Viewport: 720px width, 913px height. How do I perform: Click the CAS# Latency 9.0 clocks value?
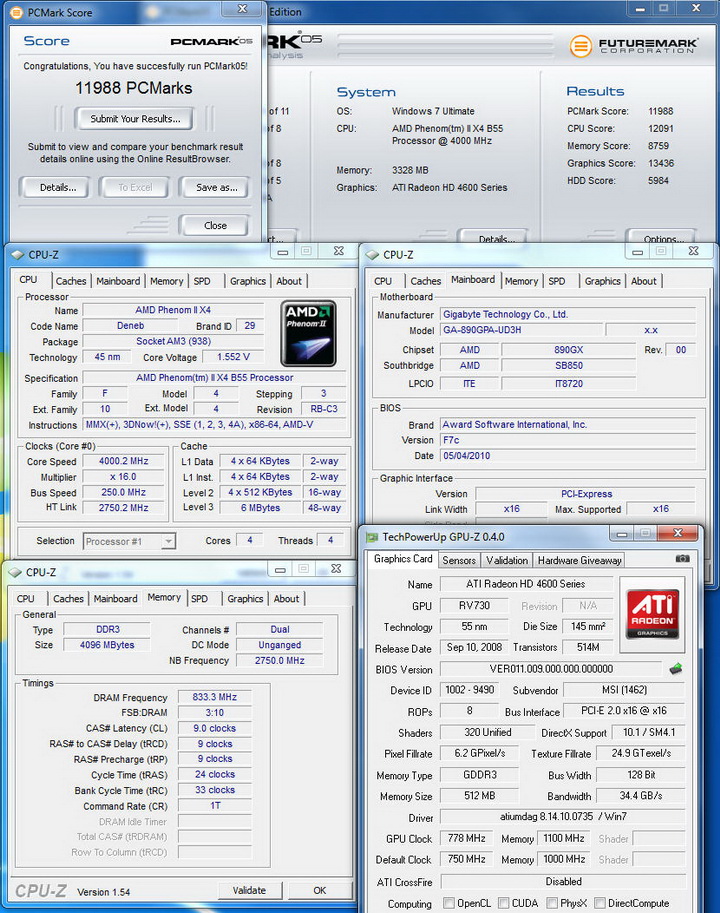click(215, 728)
